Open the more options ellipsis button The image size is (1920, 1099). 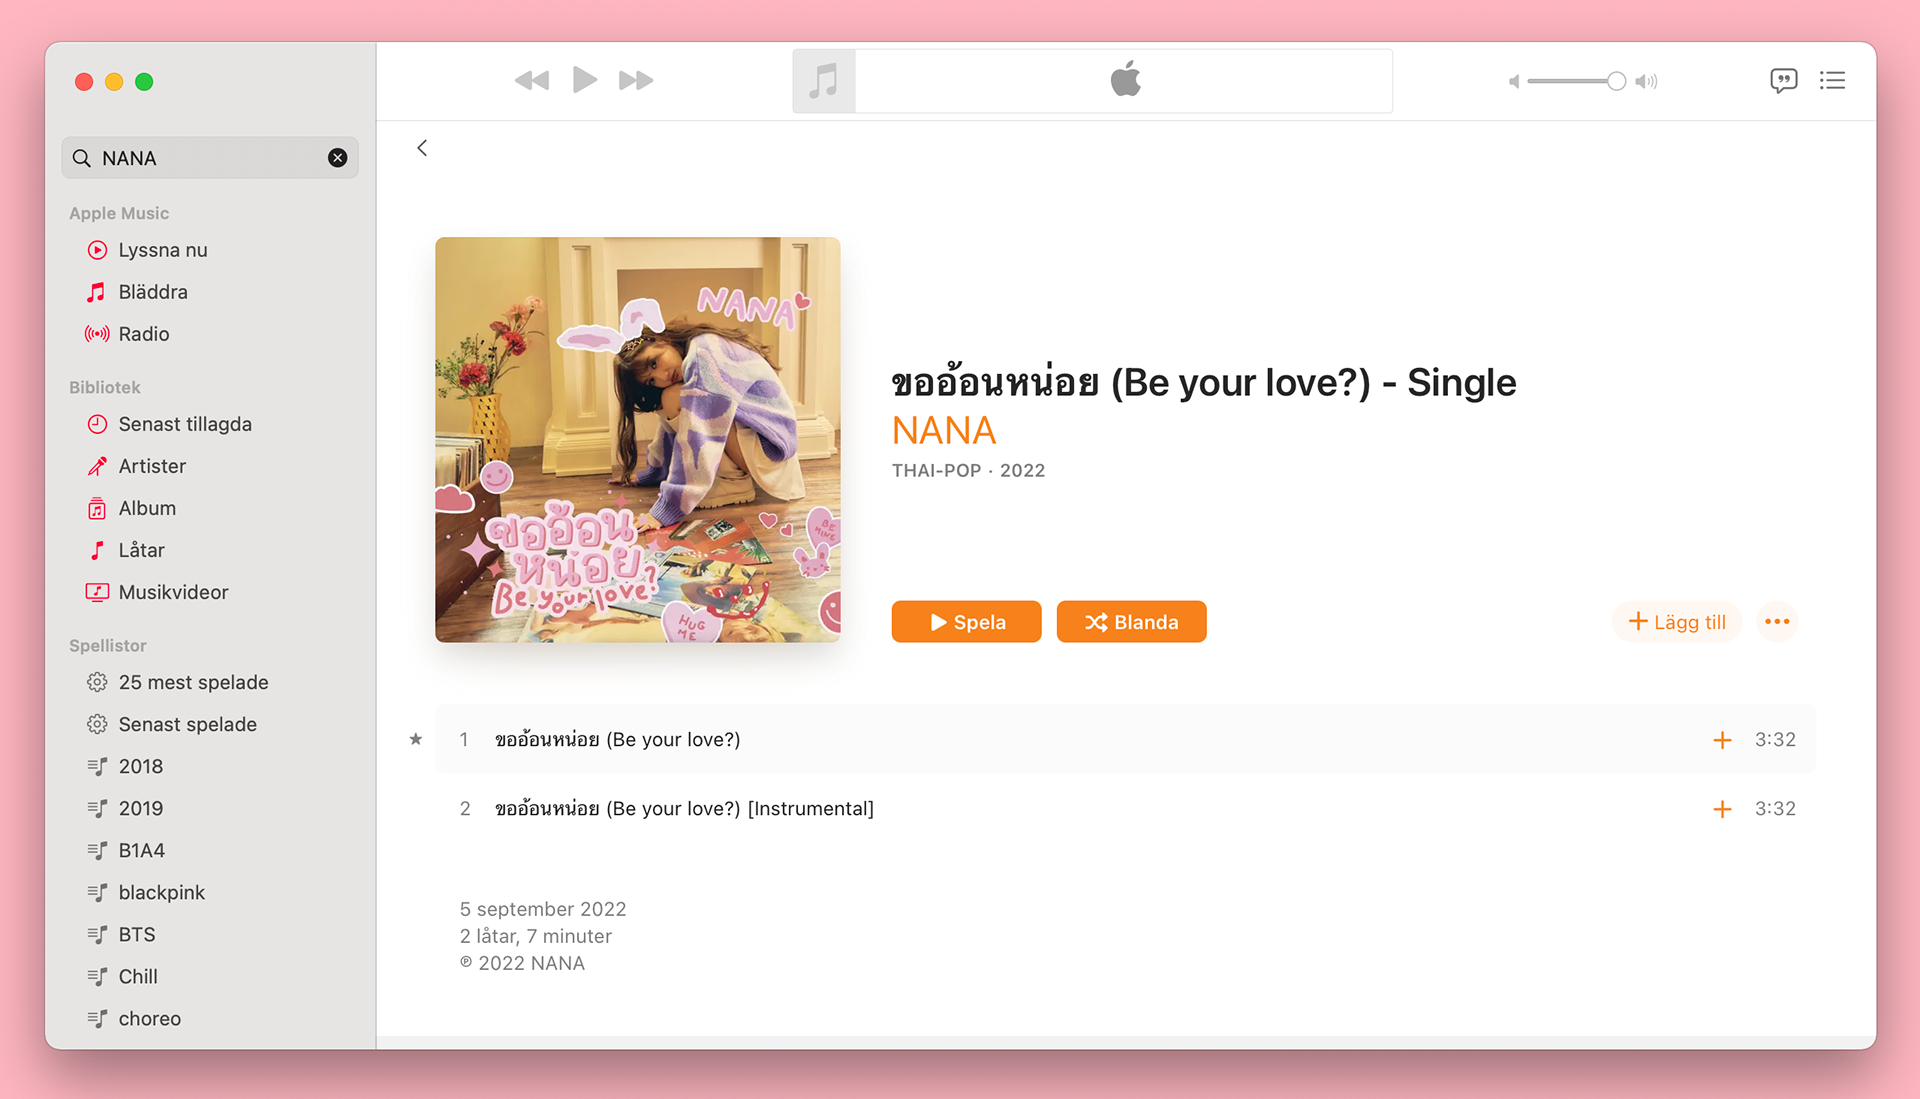click(1777, 622)
